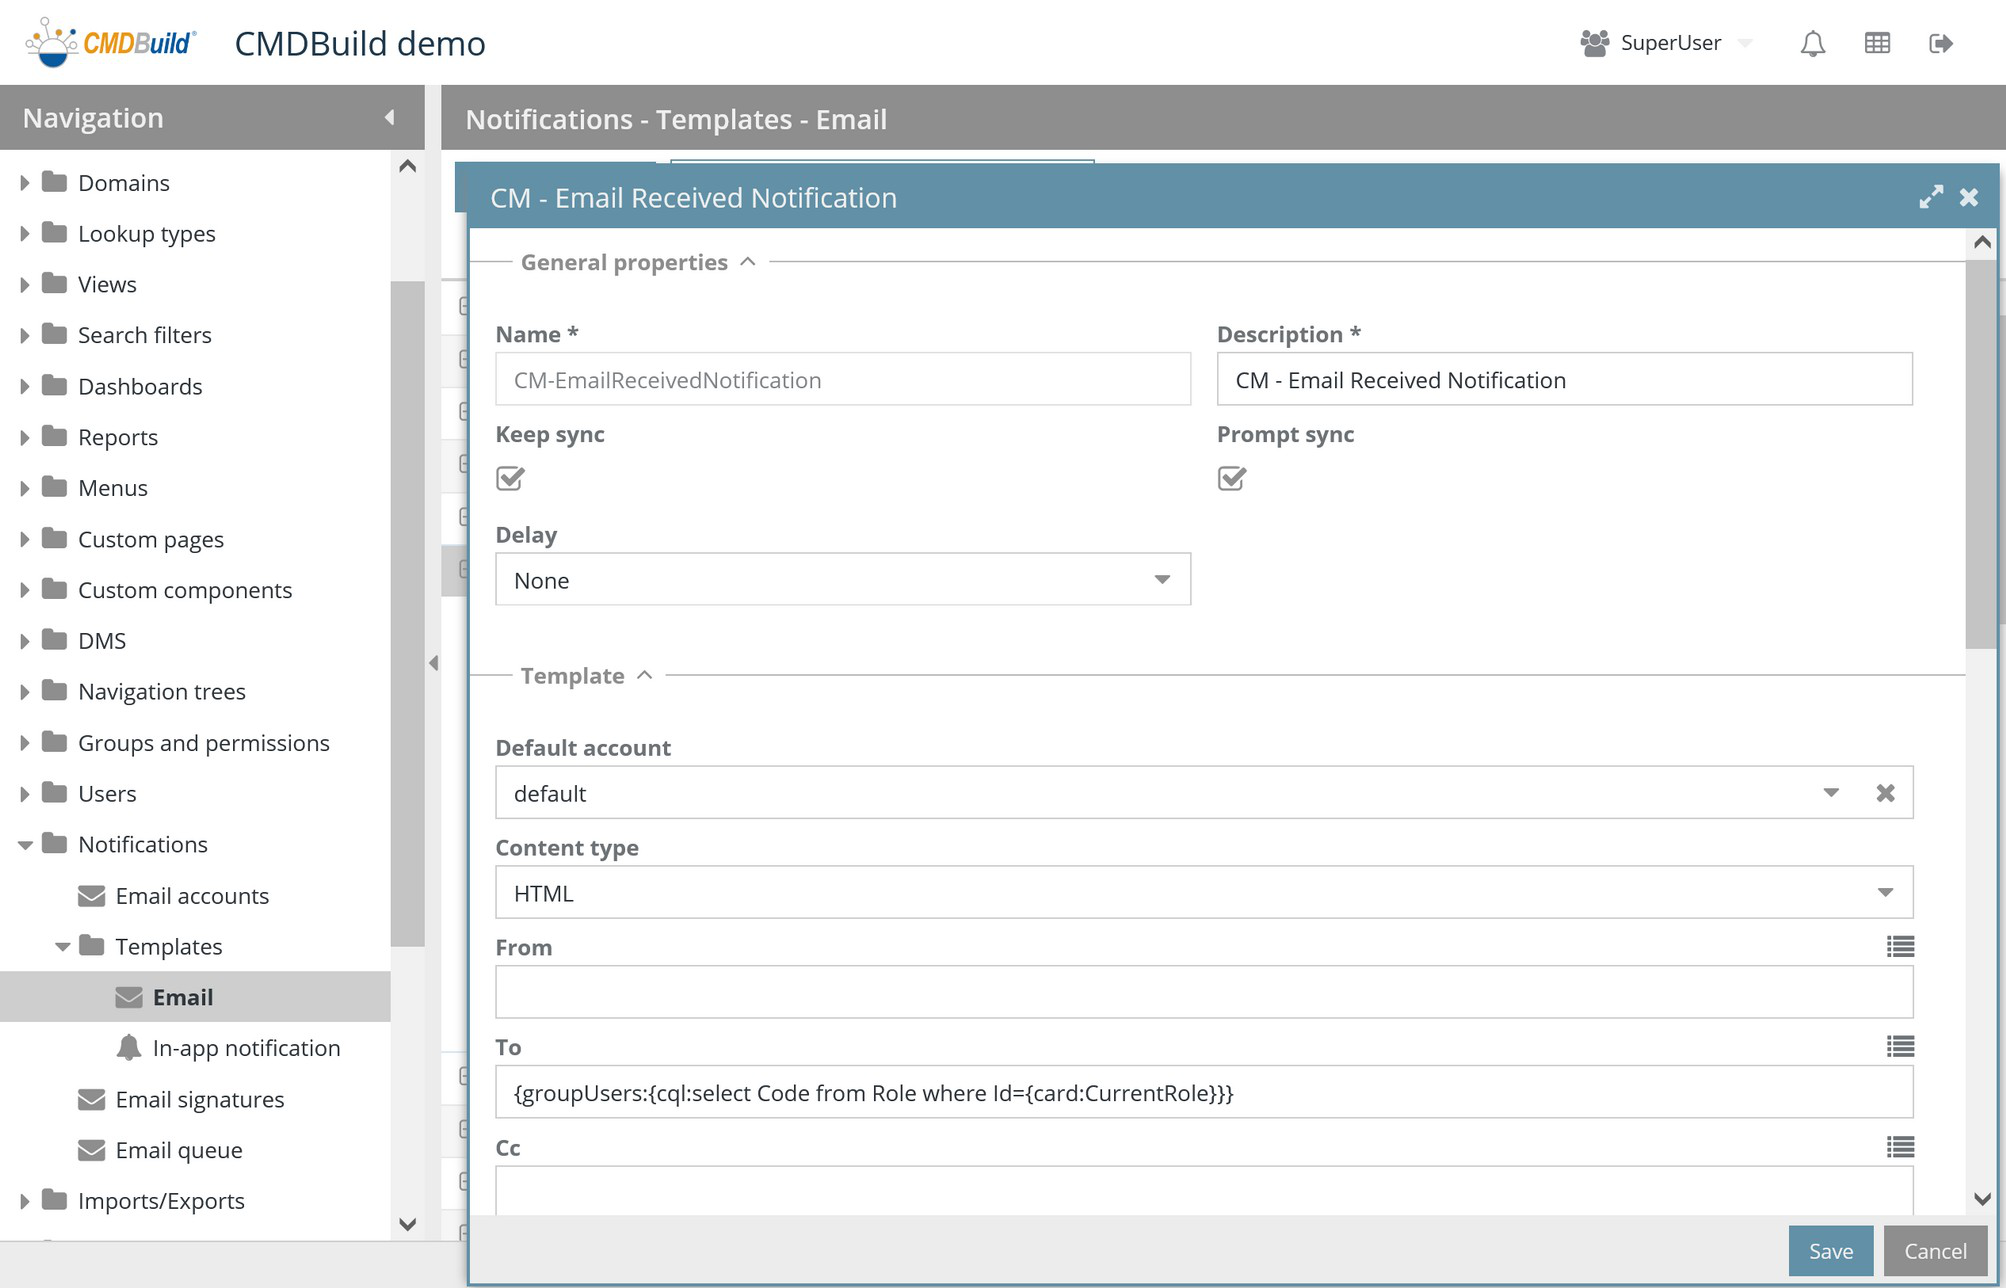Click the Save button

[1830, 1251]
